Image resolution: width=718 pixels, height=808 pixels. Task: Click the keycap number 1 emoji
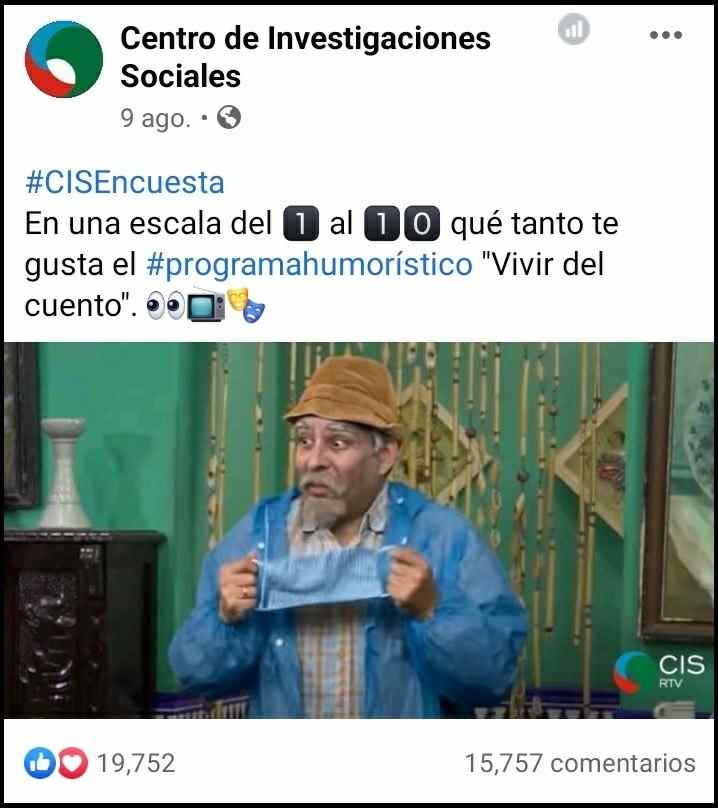coord(301,224)
